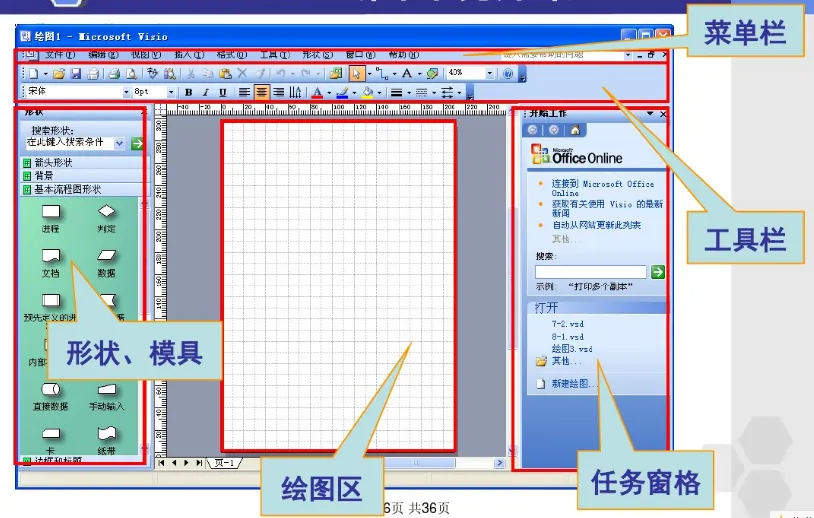Open the line ends dropdown arrow
Viewport: 814px width, 518px height.
click(459, 93)
